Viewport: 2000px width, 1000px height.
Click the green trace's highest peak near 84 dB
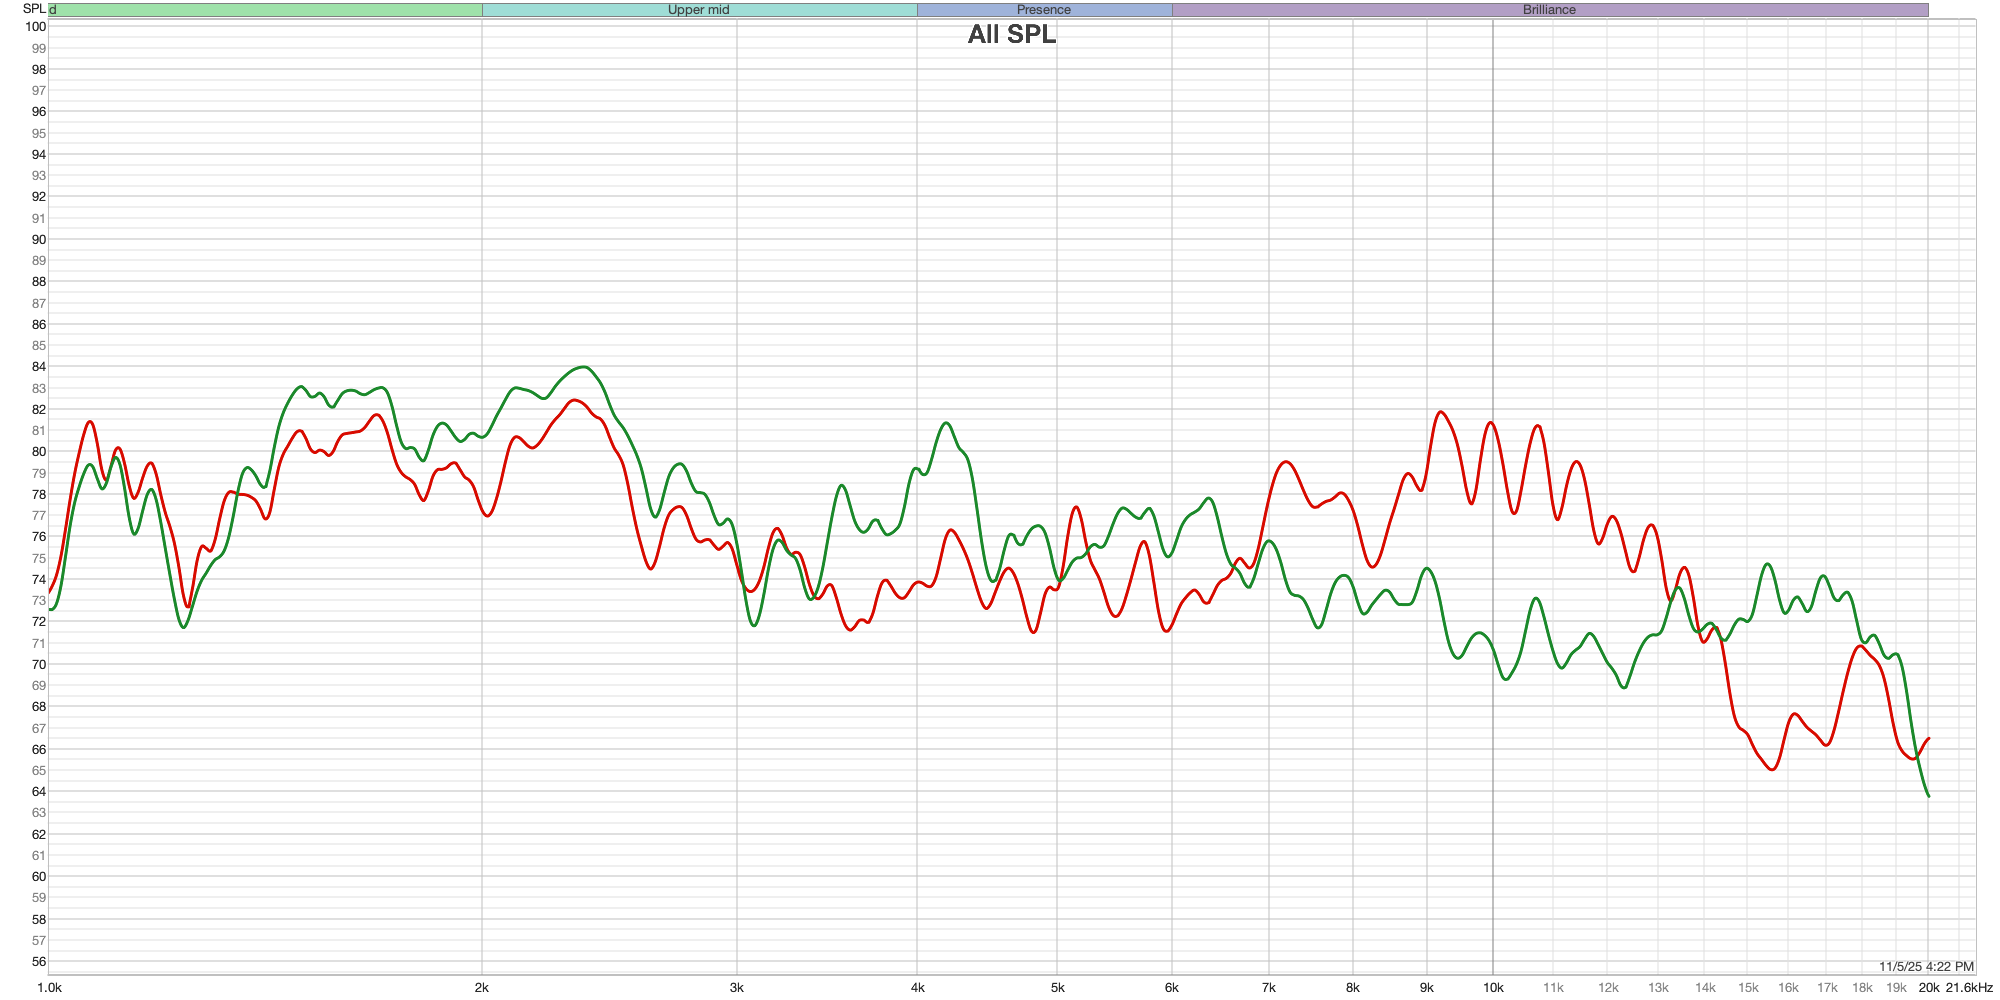[x=584, y=367]
